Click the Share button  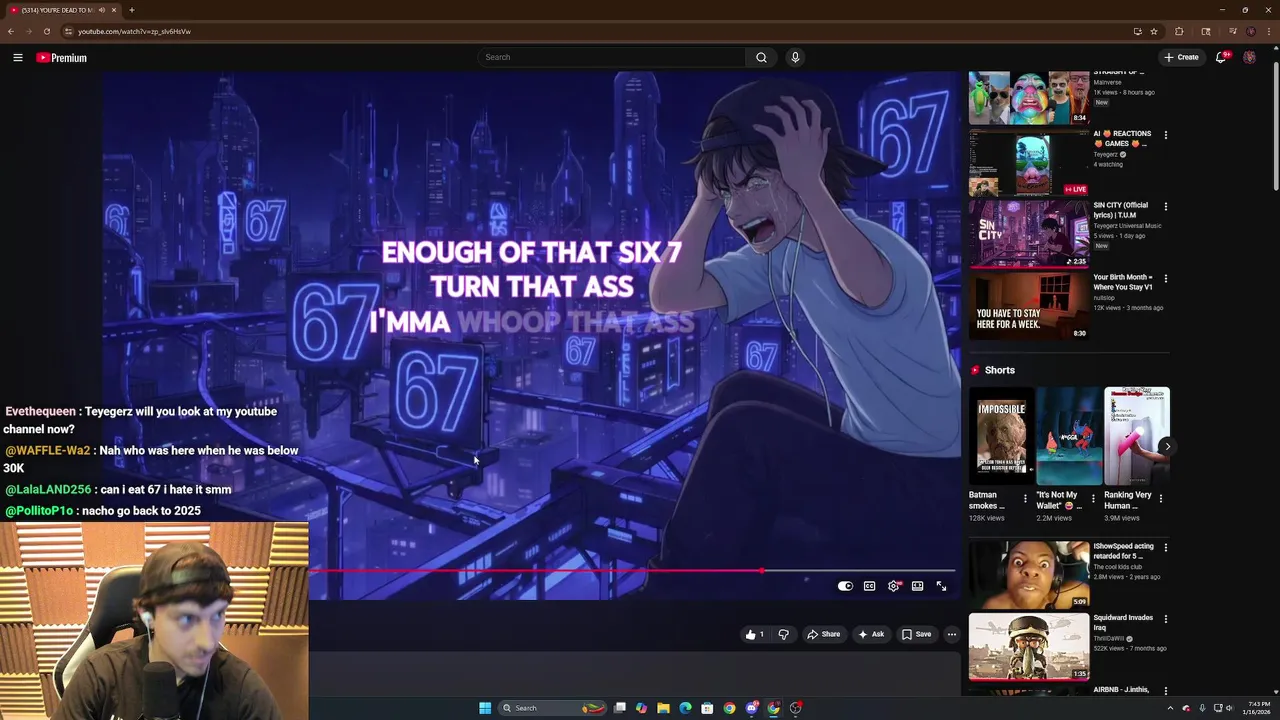pos(824,634)
